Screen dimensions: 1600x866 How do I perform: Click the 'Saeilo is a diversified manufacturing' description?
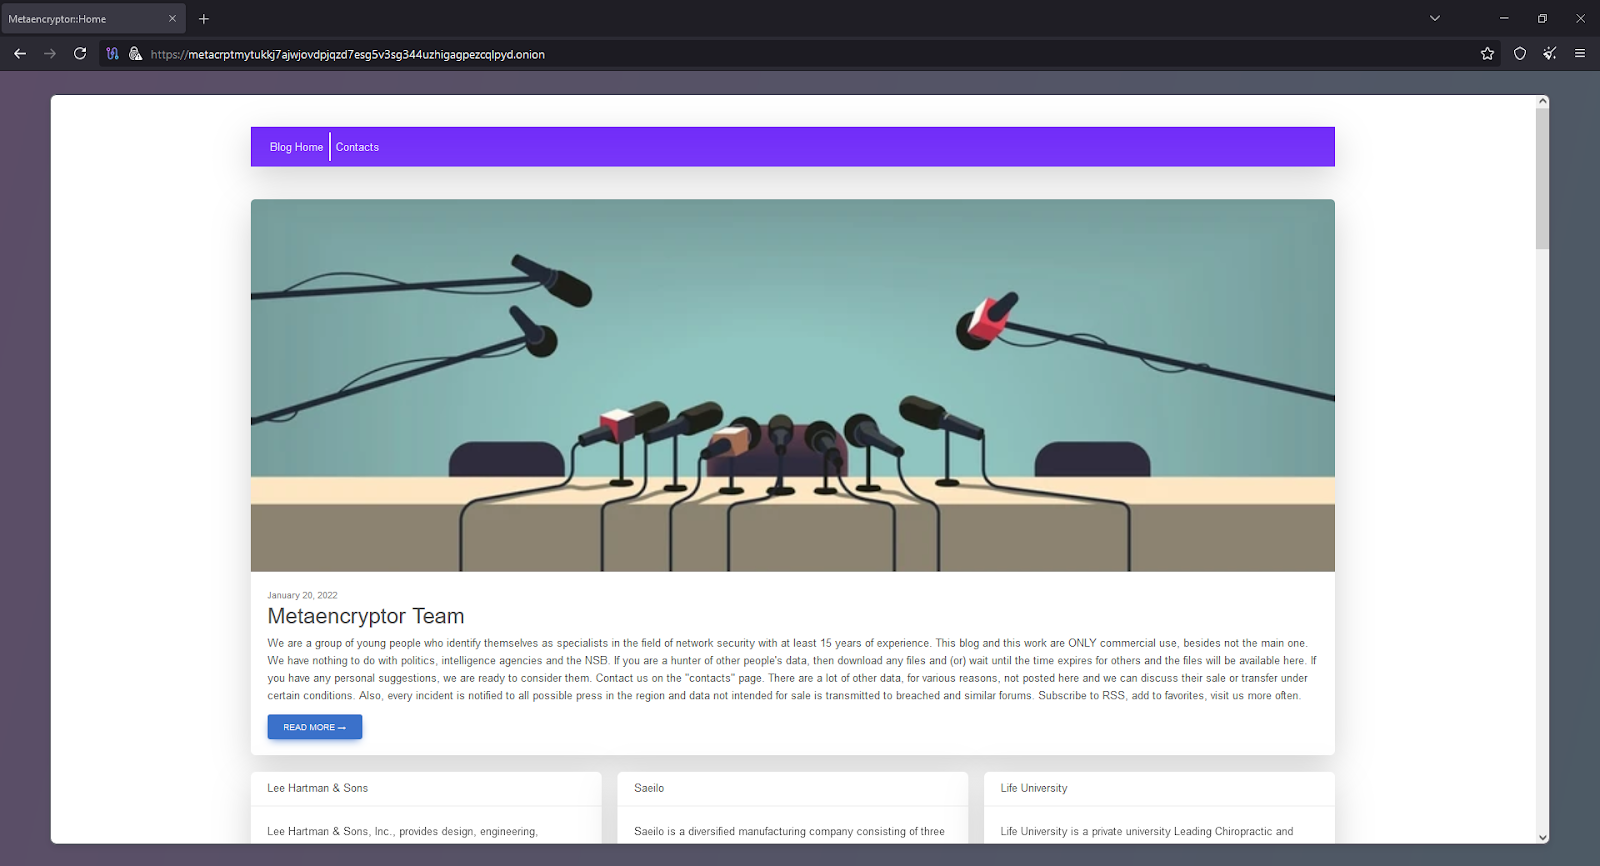click(789, 831)
